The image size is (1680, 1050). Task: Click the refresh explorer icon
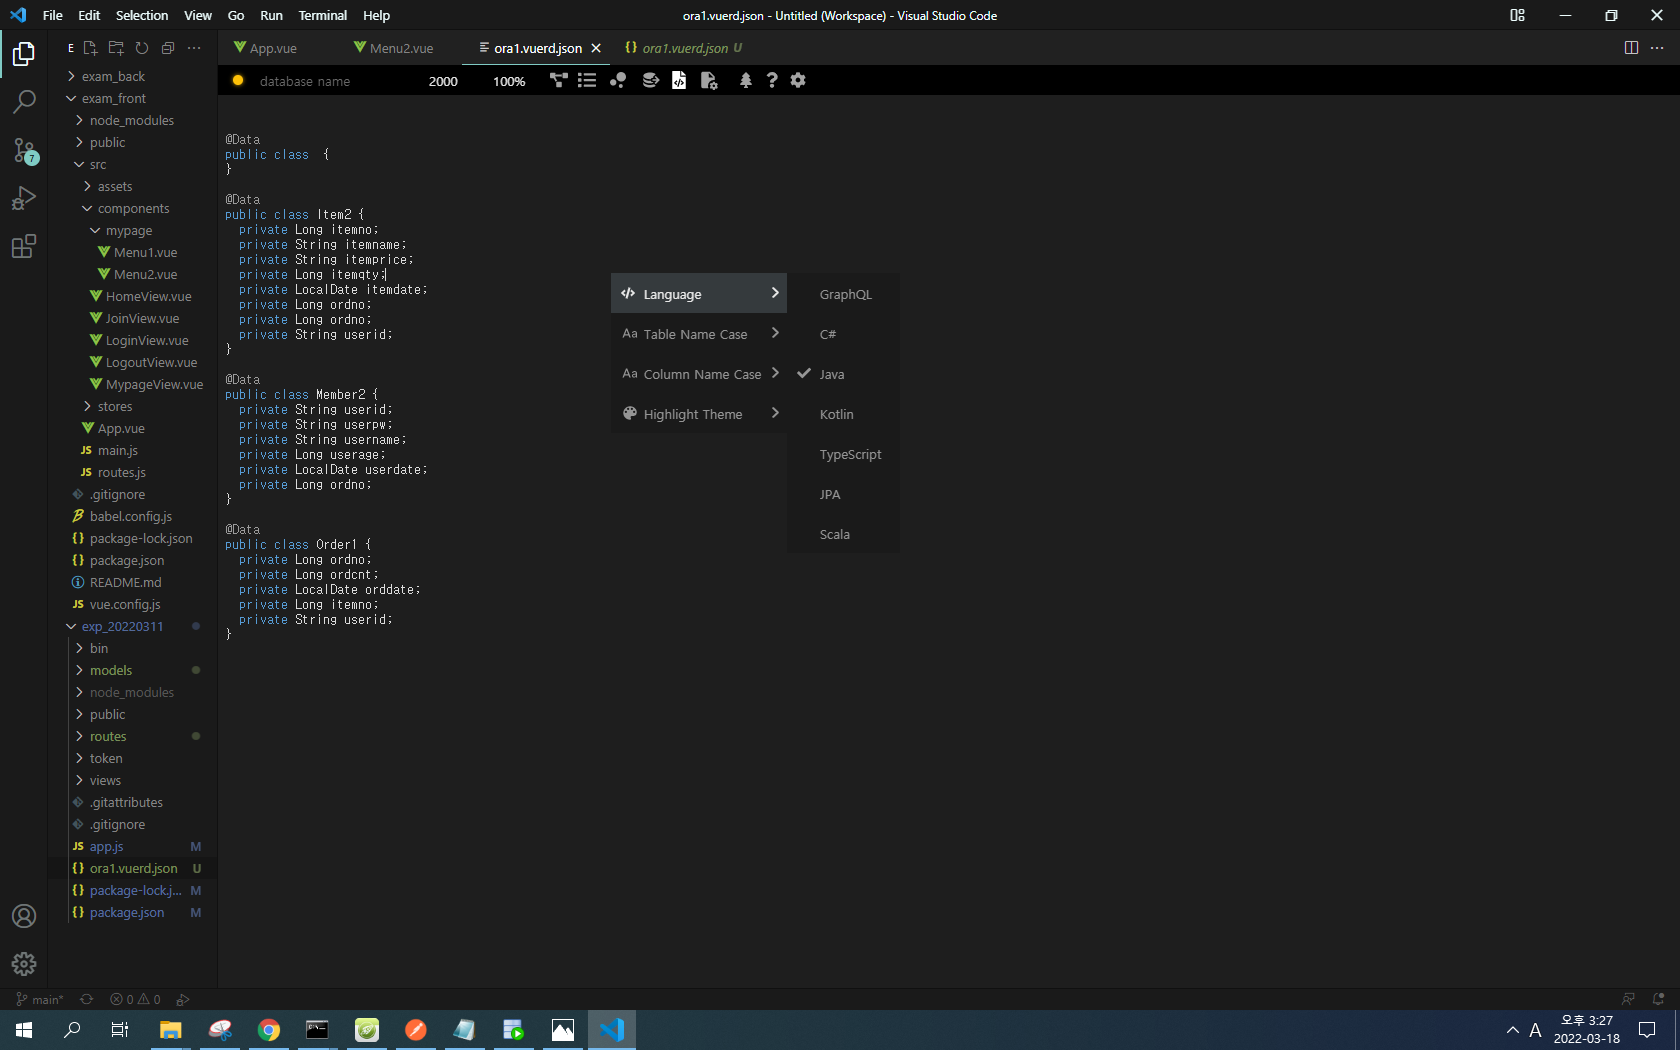coord(142,48)
